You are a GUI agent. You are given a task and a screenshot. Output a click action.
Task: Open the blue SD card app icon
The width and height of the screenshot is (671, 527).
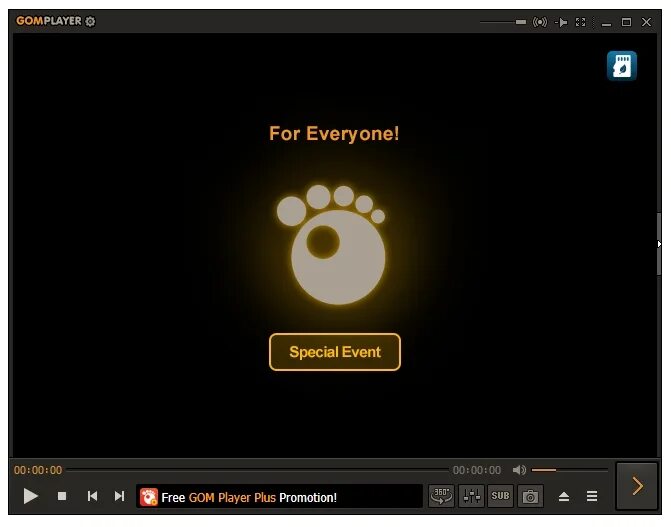click(x=622, y=66)
